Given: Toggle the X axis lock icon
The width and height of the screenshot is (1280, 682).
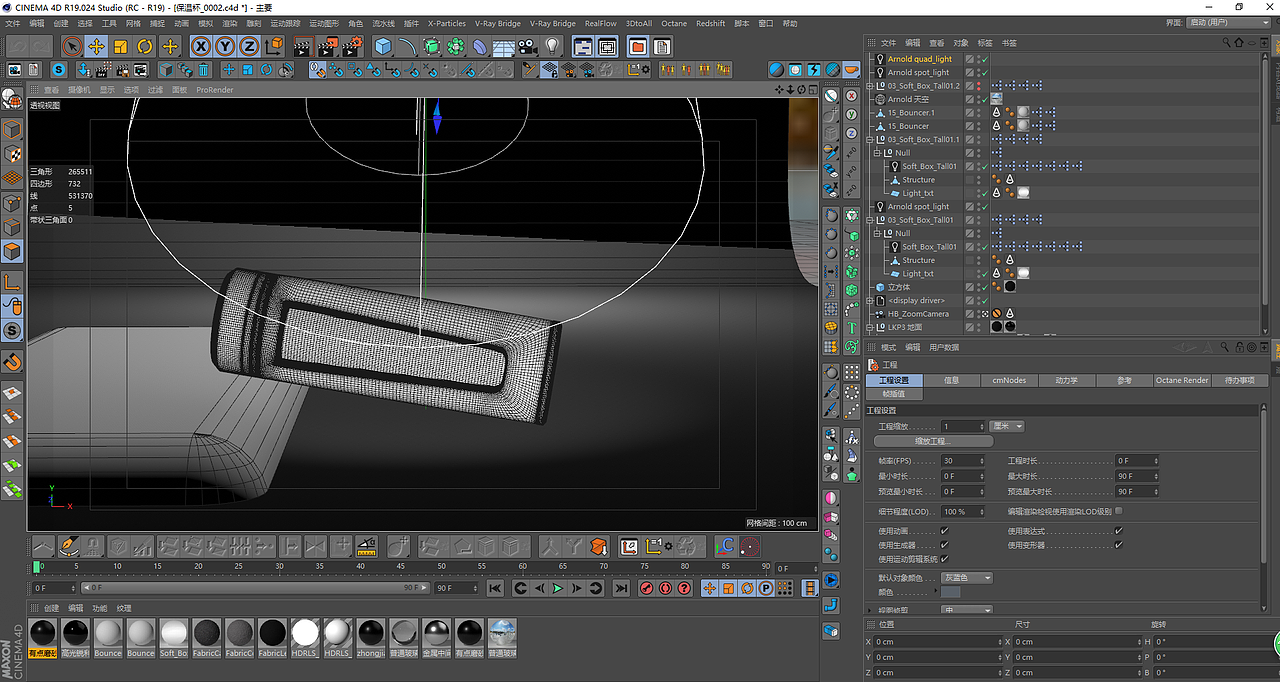Looking at the screenshot, I should (201, 46).
